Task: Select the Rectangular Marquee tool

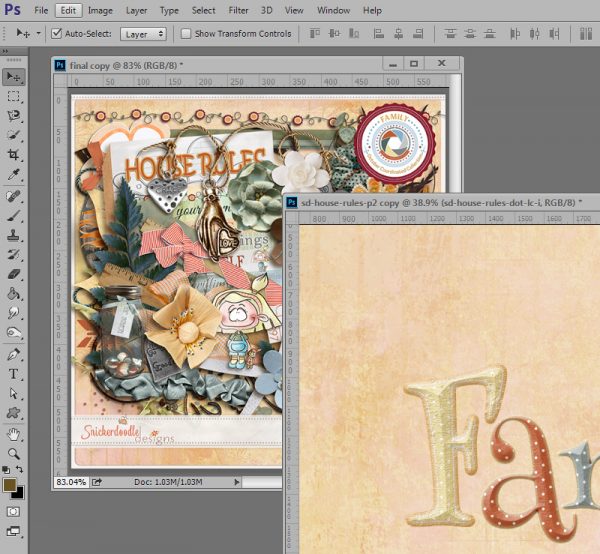Action: (14, 96)
